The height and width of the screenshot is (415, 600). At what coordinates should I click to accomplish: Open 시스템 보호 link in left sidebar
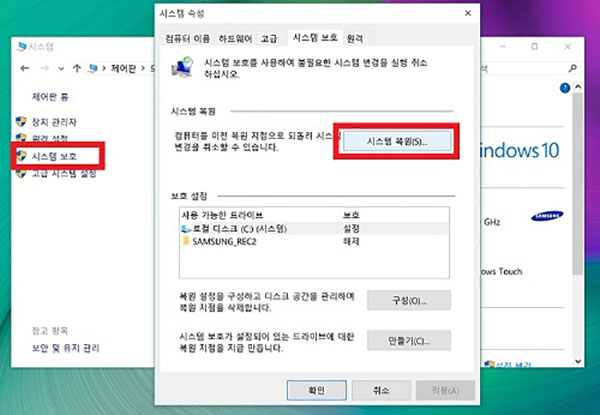(x=54, y=156)
